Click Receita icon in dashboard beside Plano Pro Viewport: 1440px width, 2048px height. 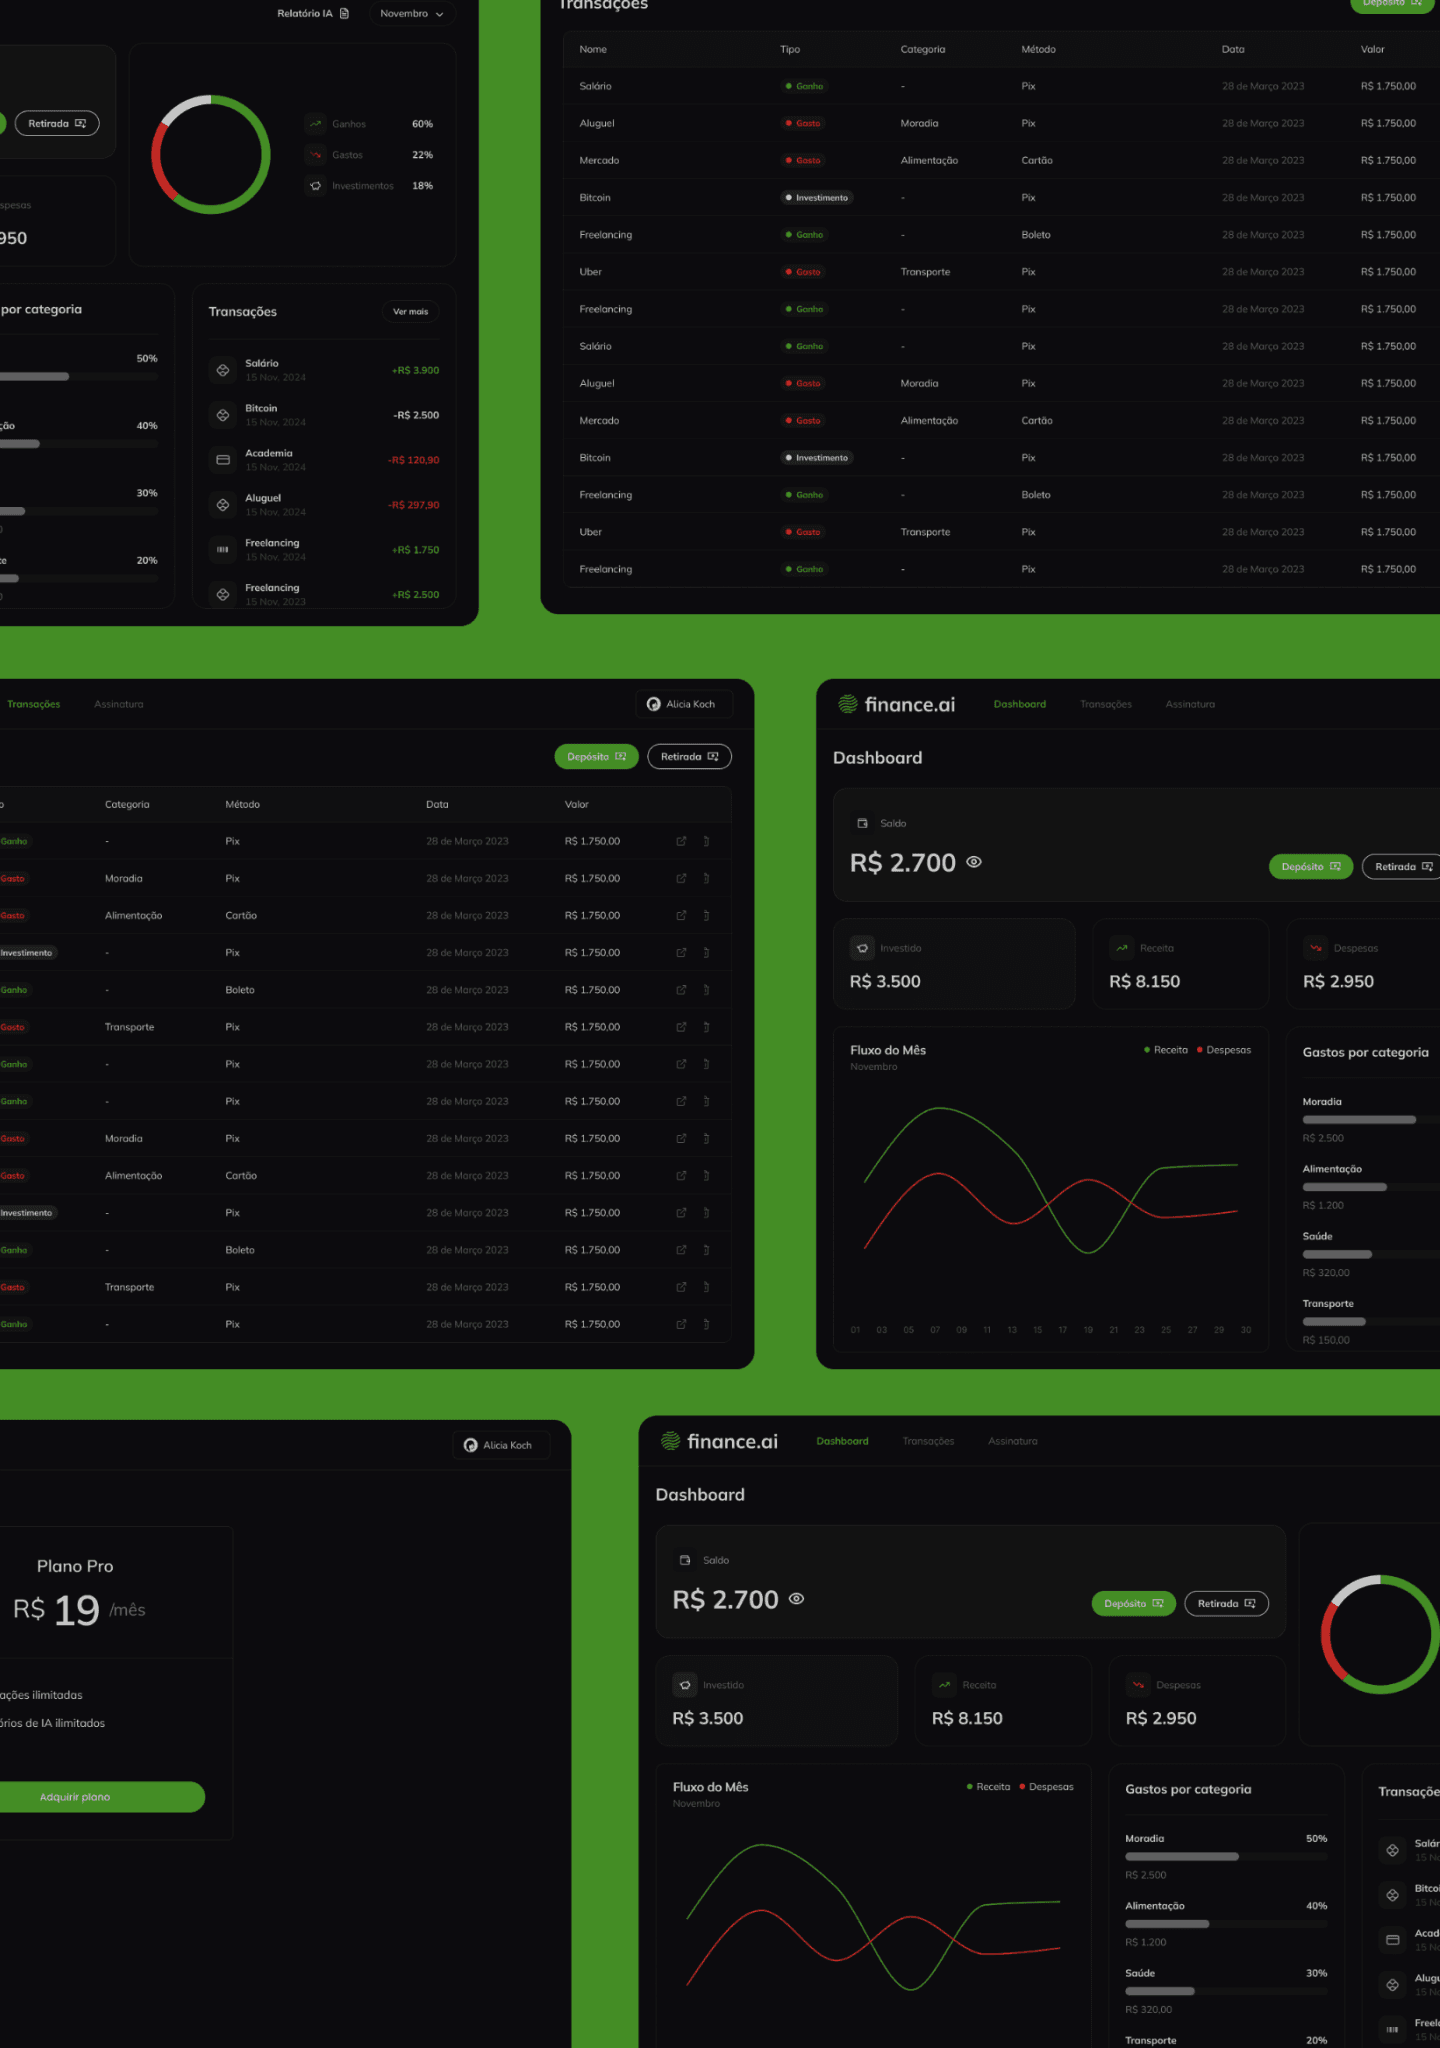[x=945, y=1685]
